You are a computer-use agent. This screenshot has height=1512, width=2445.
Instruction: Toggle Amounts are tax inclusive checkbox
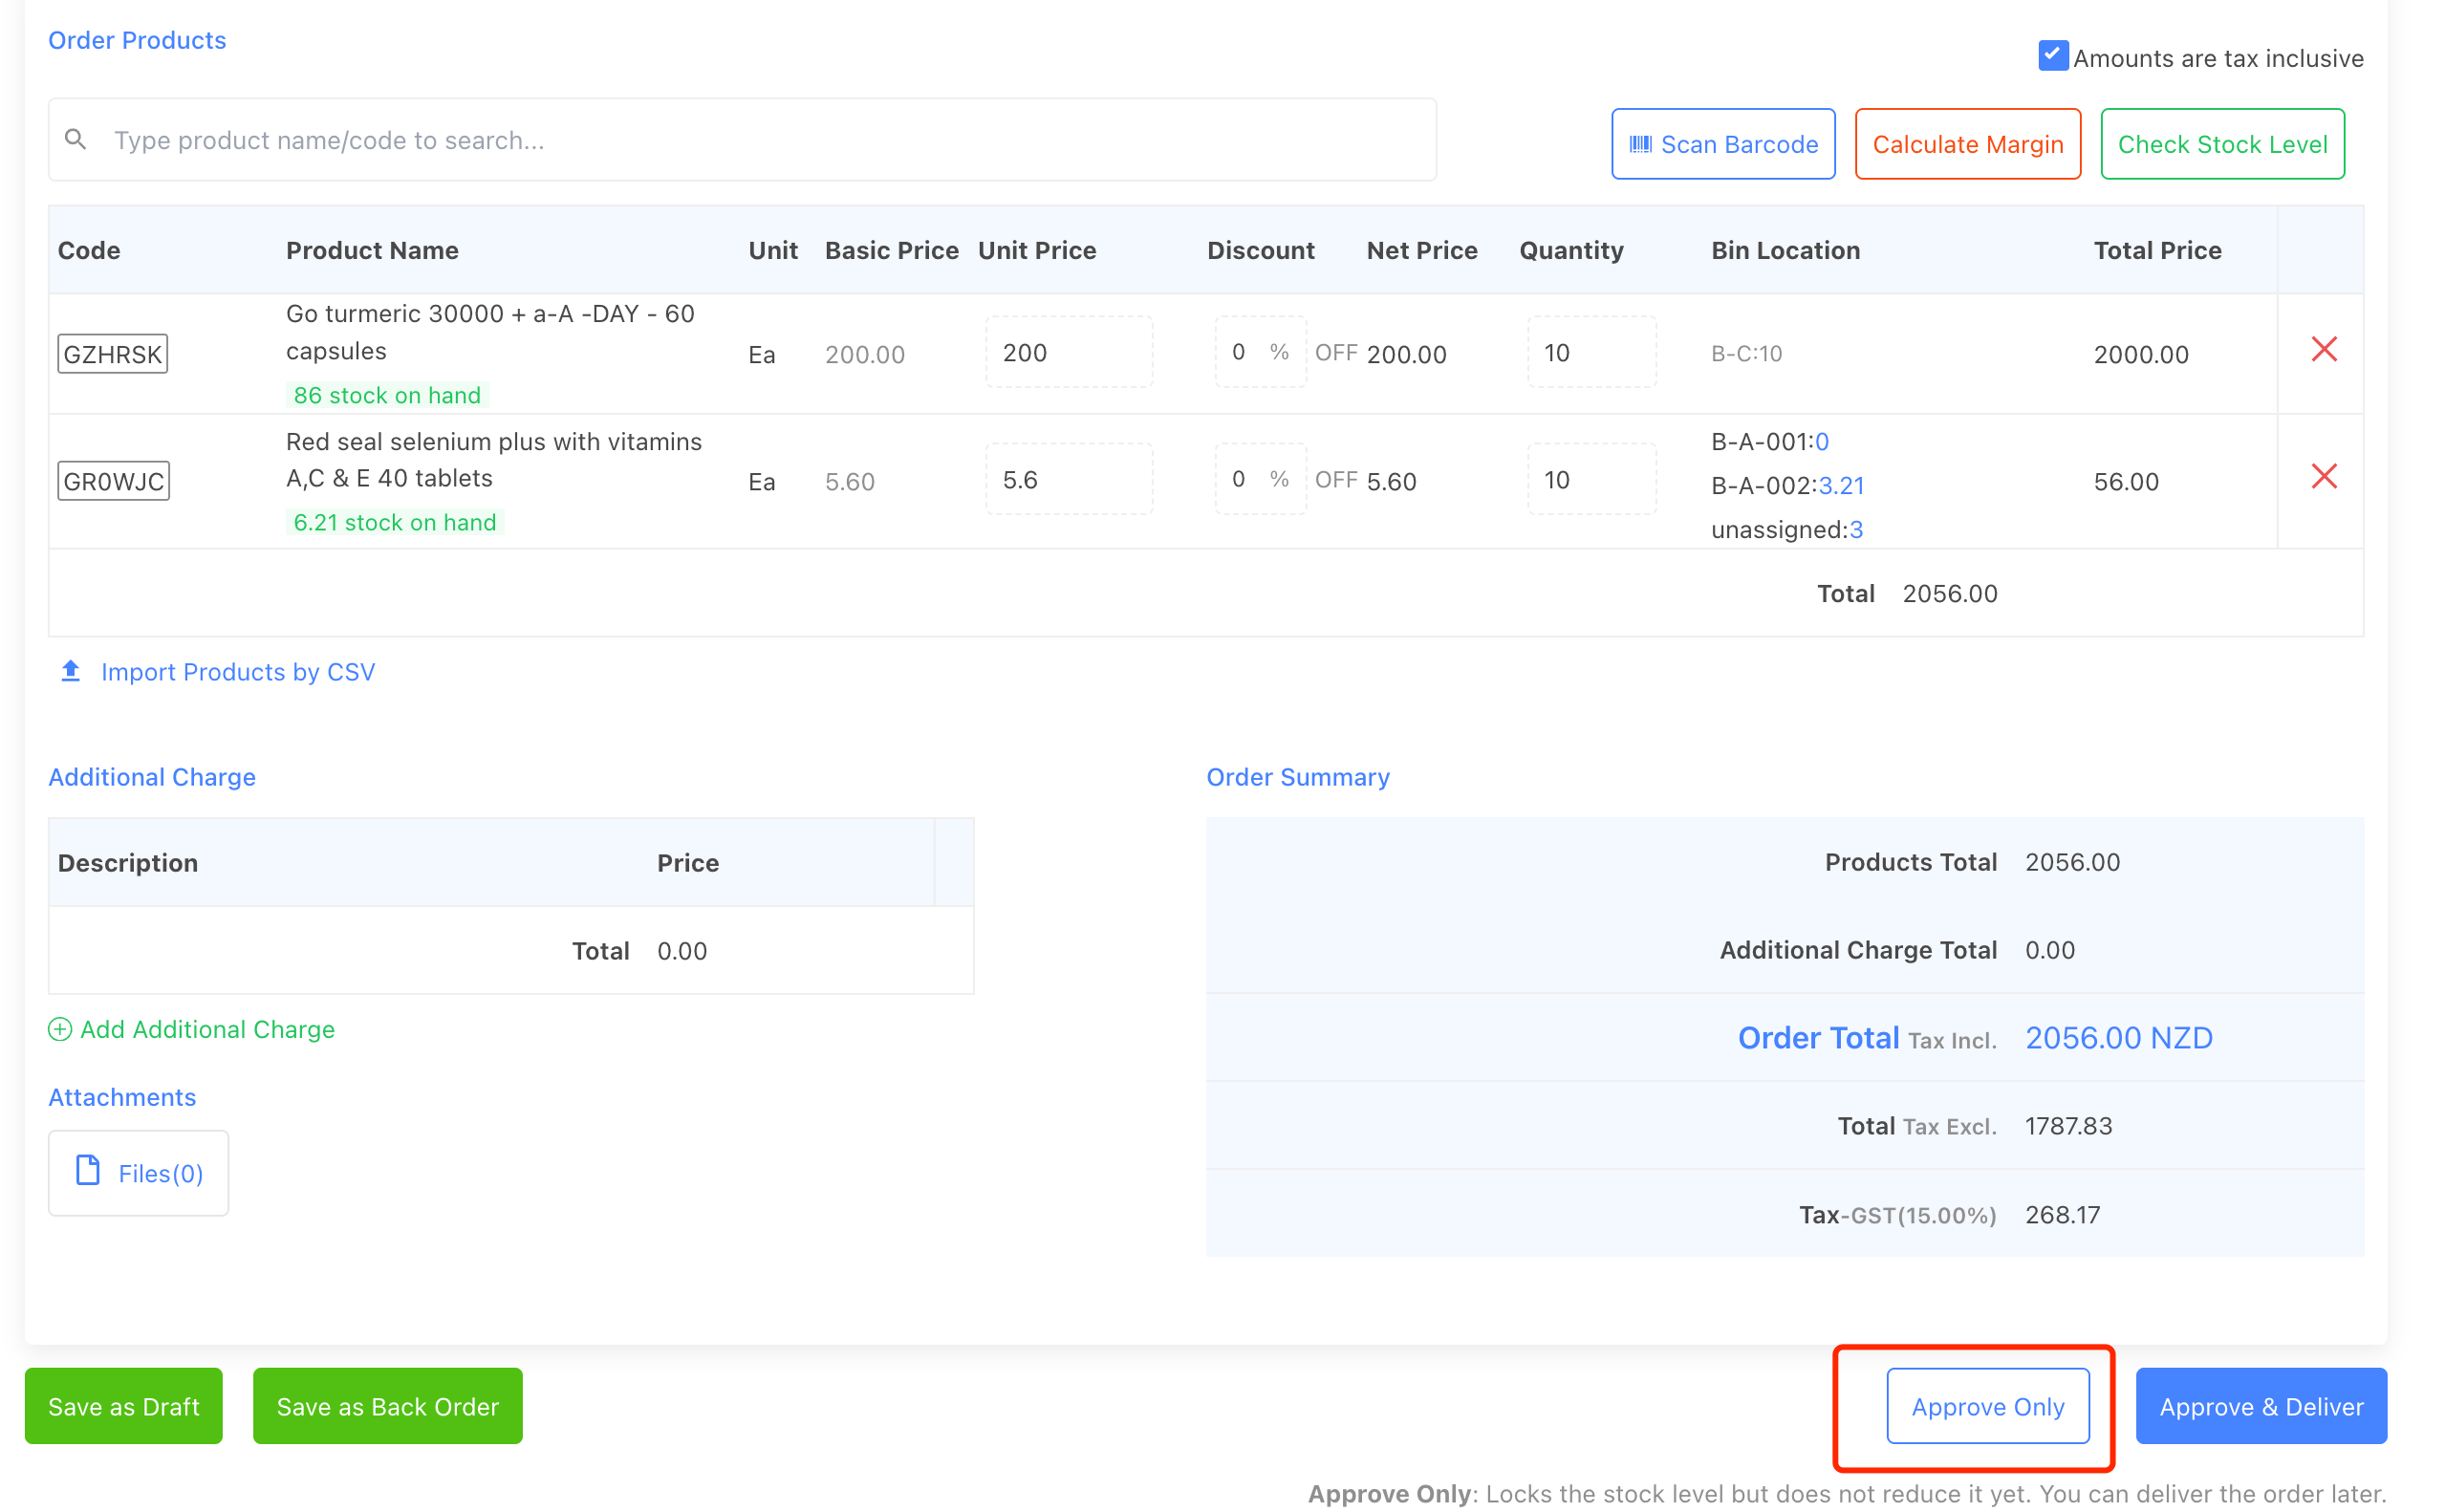2052,56
